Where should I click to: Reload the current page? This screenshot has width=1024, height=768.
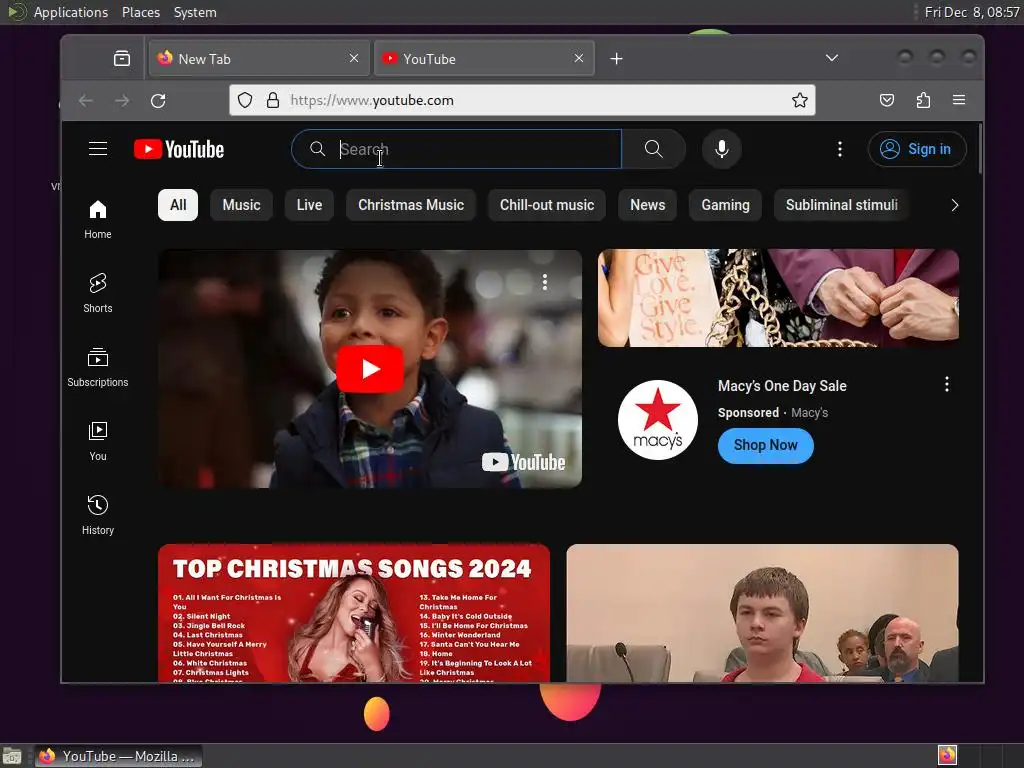pos(158,101)
